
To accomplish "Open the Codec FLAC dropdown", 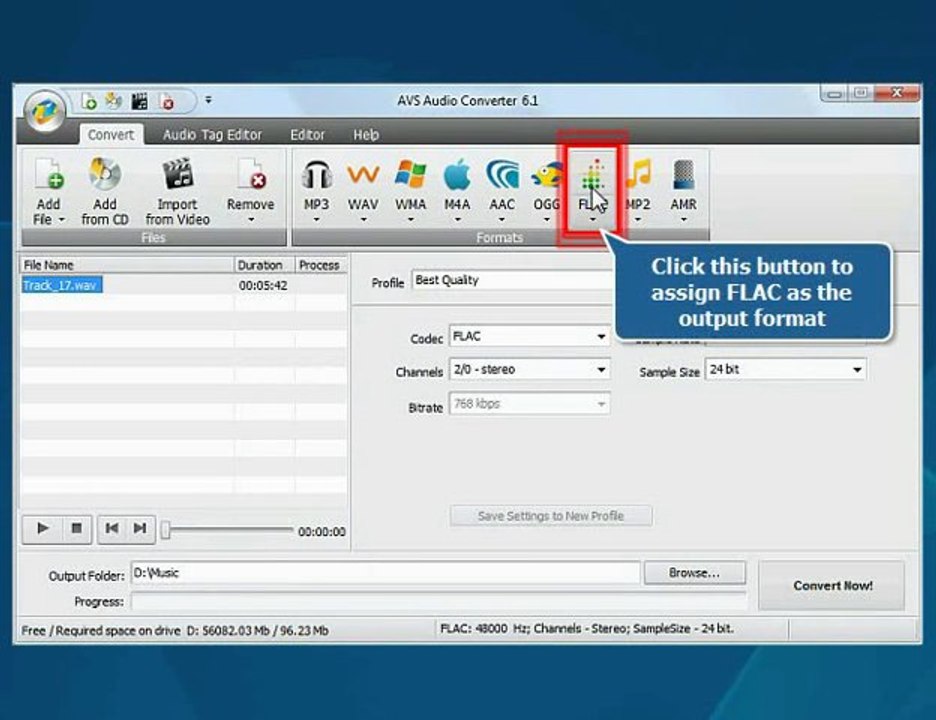I will [x=529, y=337].
